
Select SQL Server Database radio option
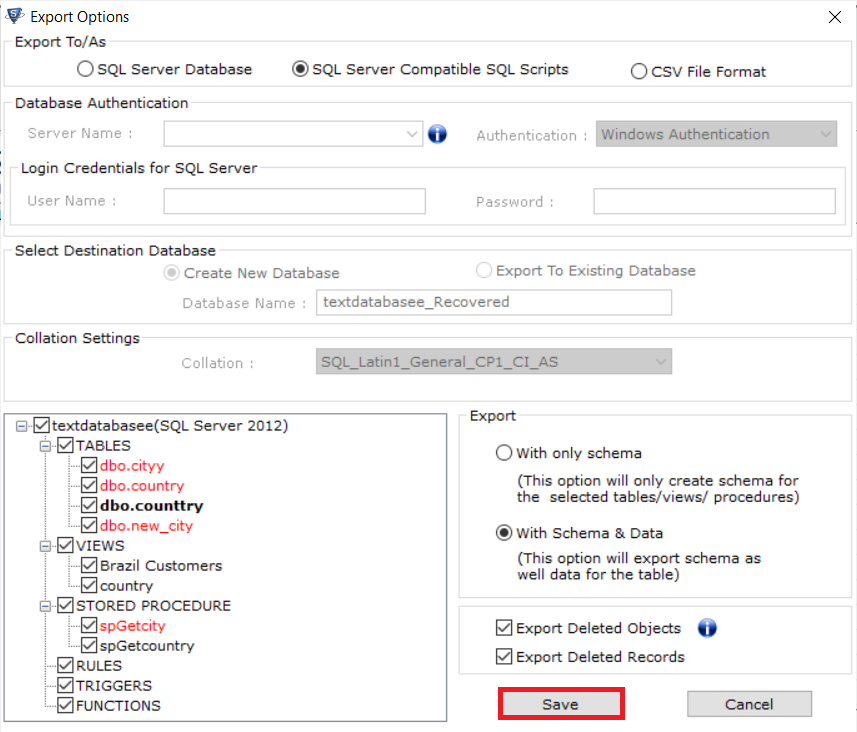pos(86,70)
